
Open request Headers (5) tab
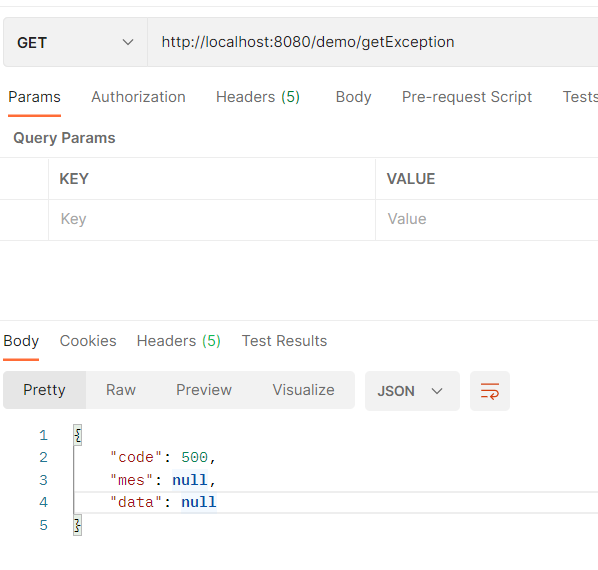point(258,97)
